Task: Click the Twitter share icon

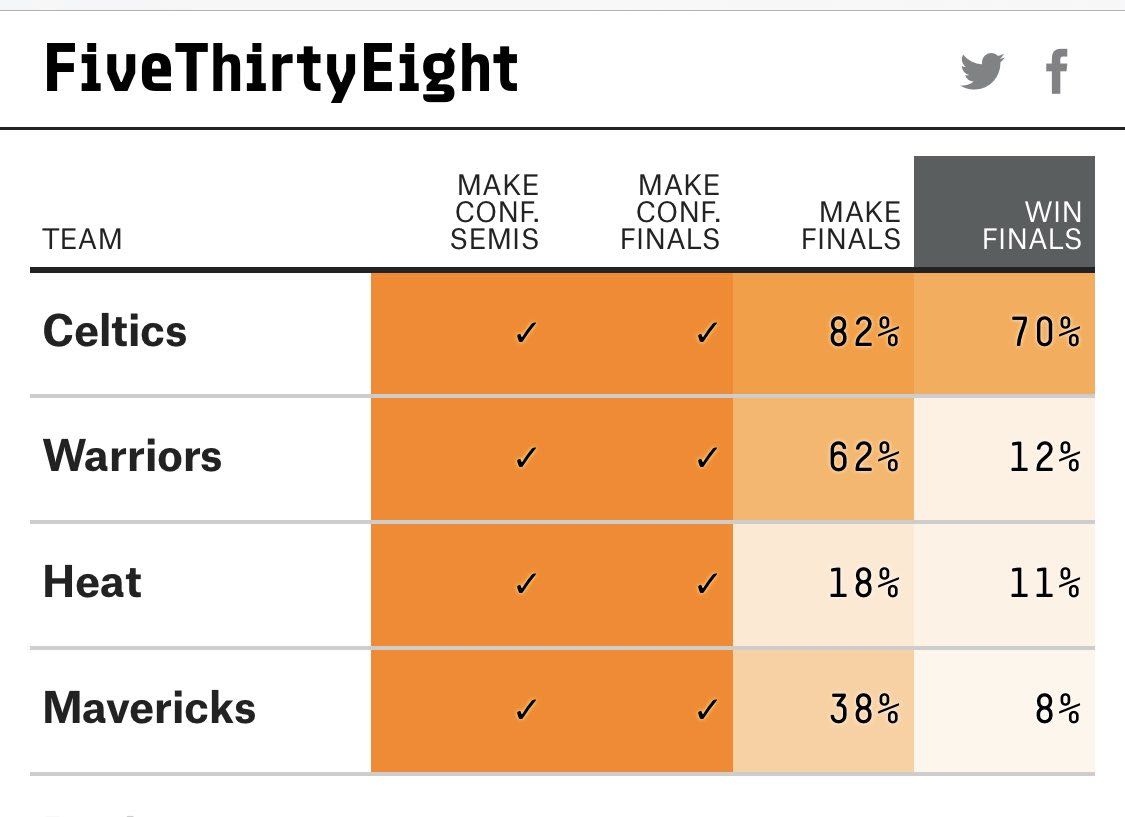Action: (x=982, y=71)
